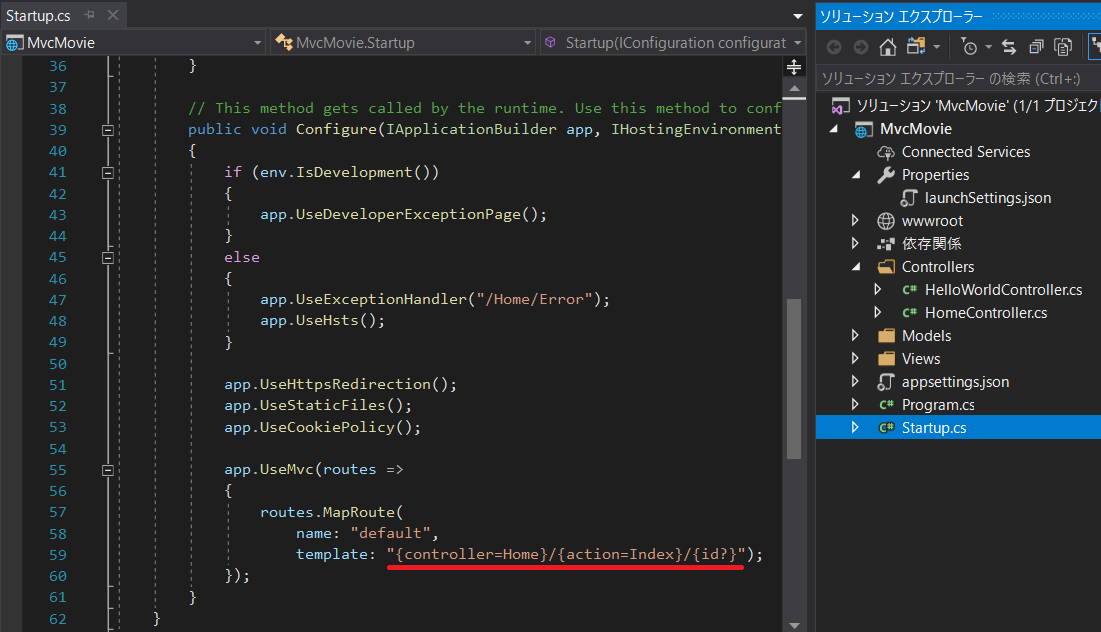Collapse the Controllers folder
The width and height of the screenshot is (1101, 632).
pos(856,267)
